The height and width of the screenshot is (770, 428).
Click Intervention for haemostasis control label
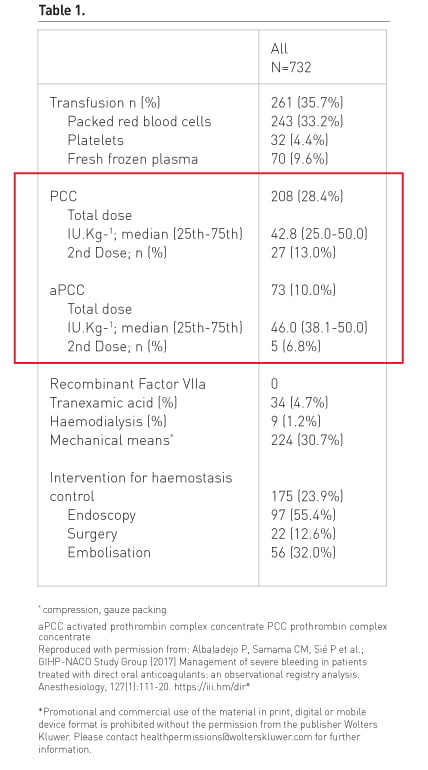tap(141, 487)
